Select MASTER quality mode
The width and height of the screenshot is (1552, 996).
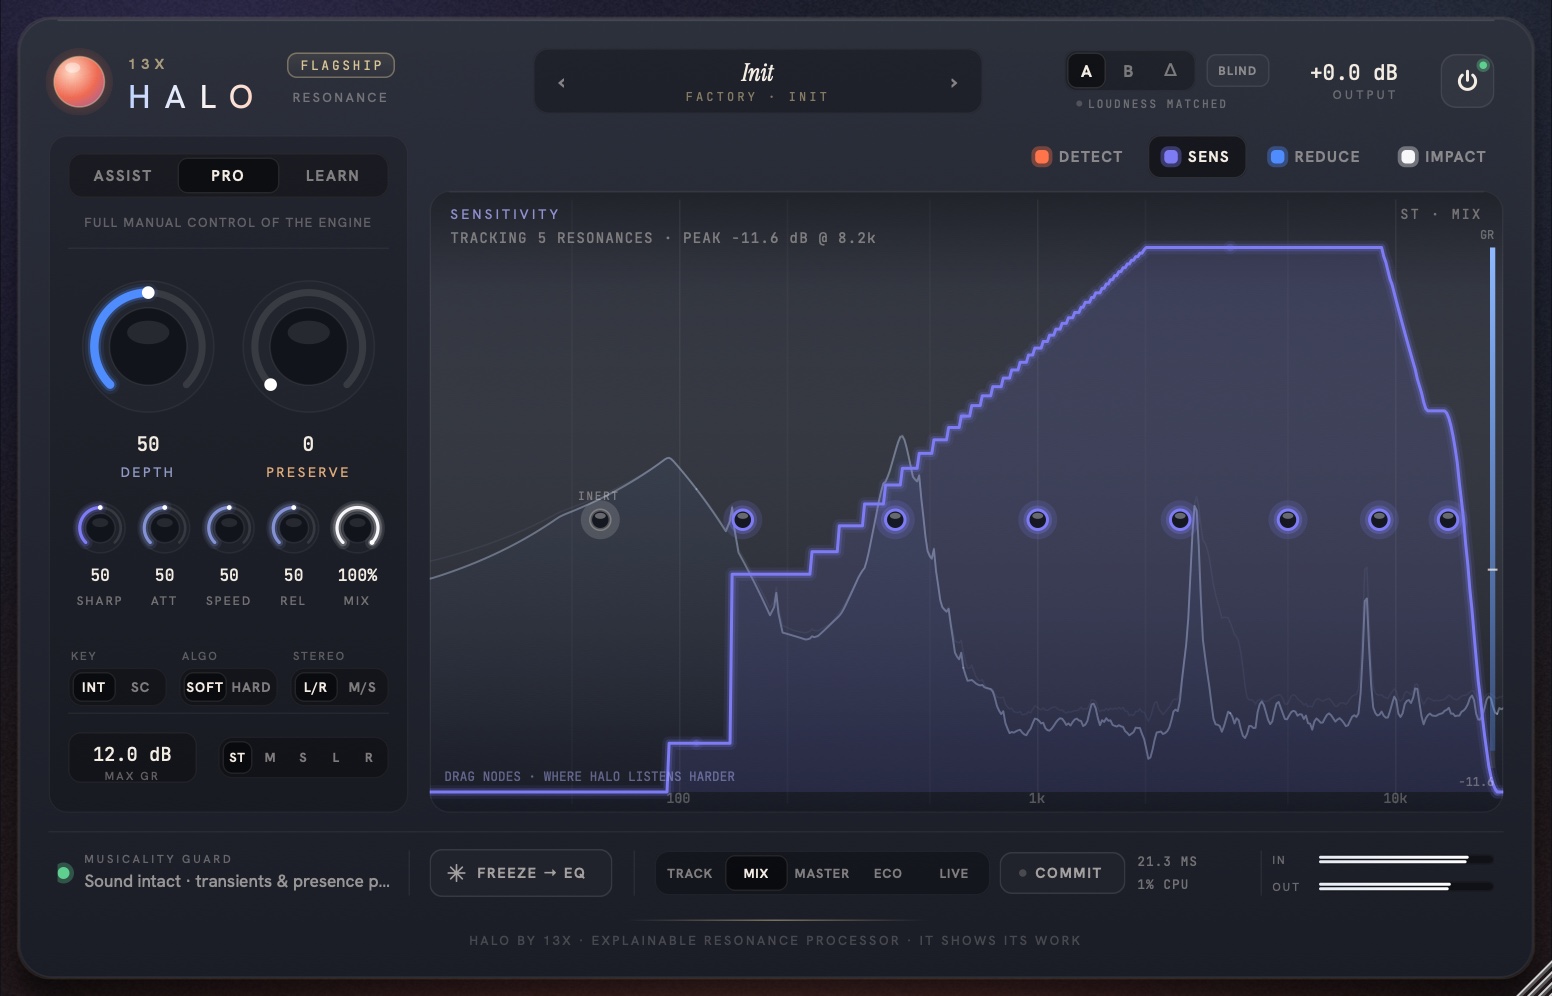822,873
